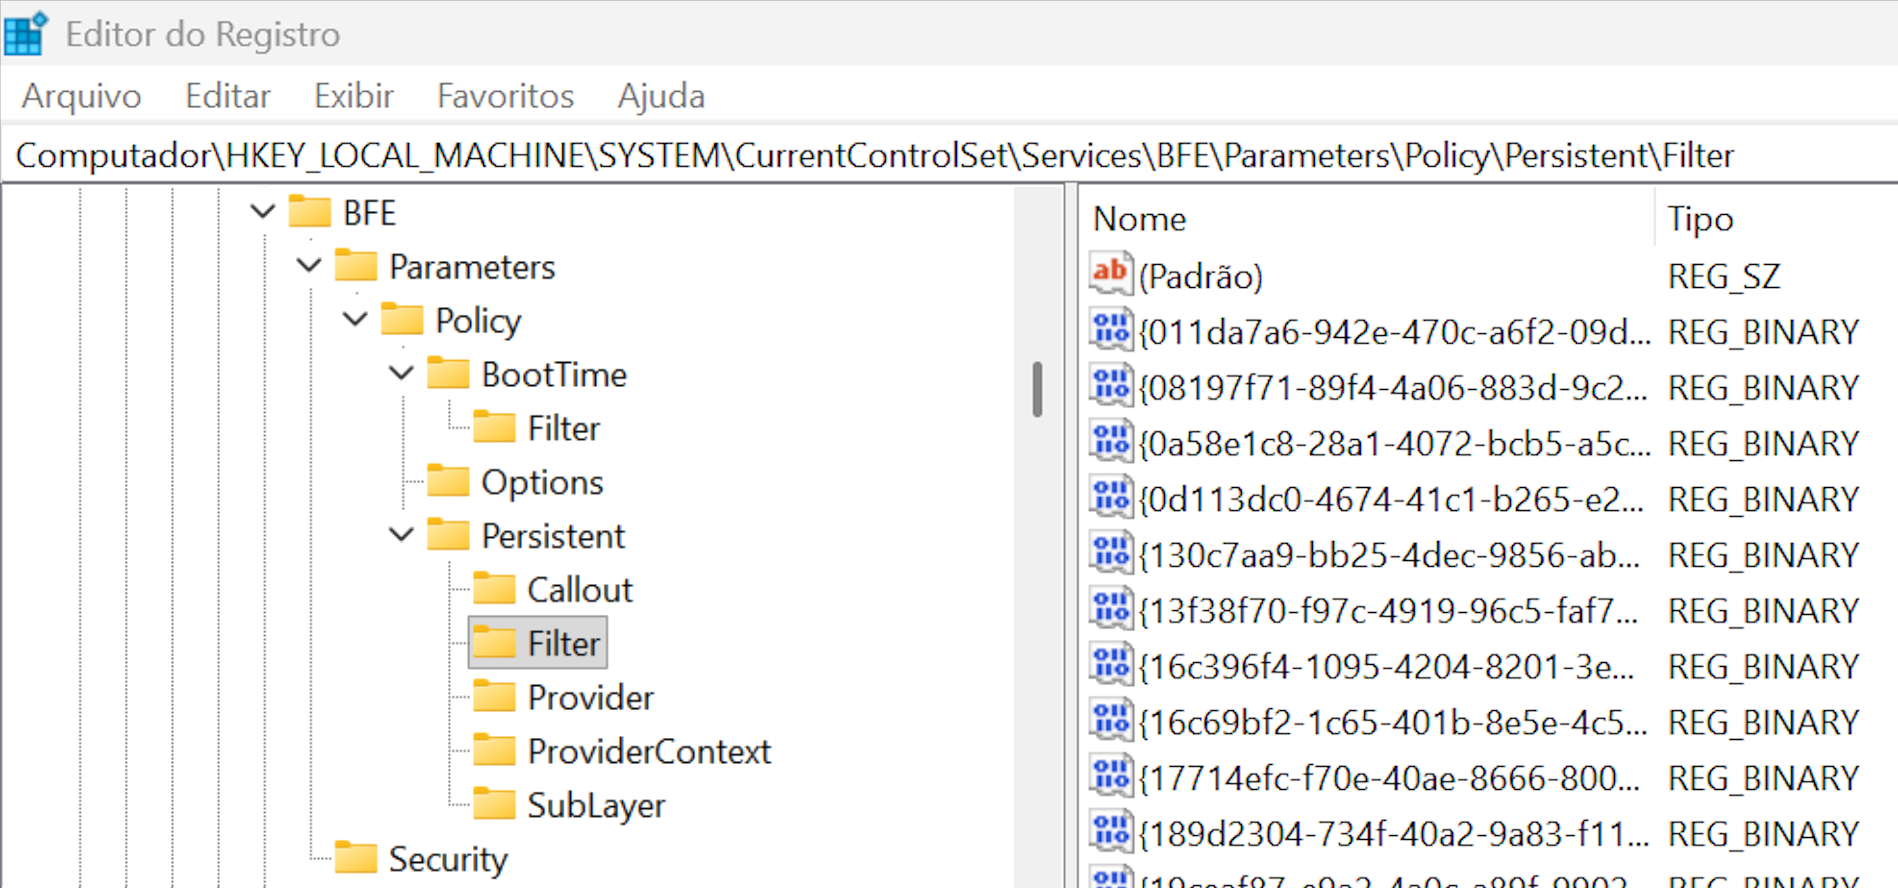Collapse the BFE tree node
The width and height of the screenshot is (1898, 888).
[x=263, y=212]
